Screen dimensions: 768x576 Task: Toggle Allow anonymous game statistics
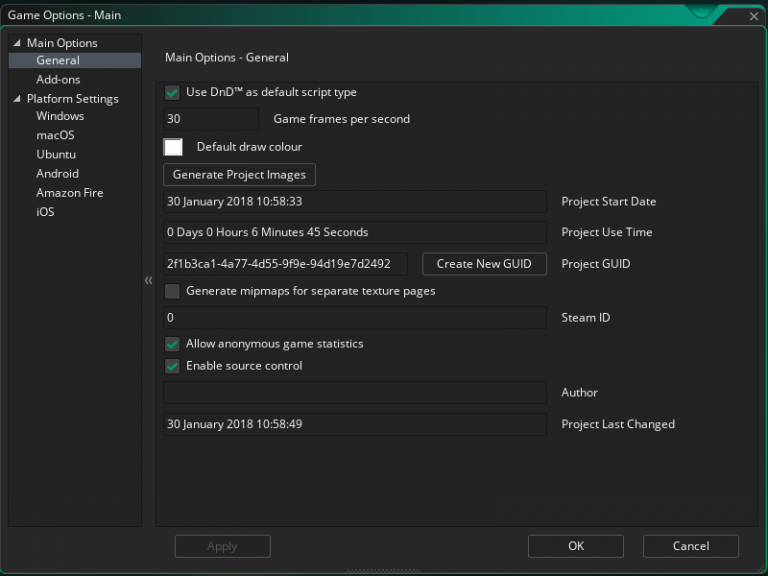[x=172, y=344]
